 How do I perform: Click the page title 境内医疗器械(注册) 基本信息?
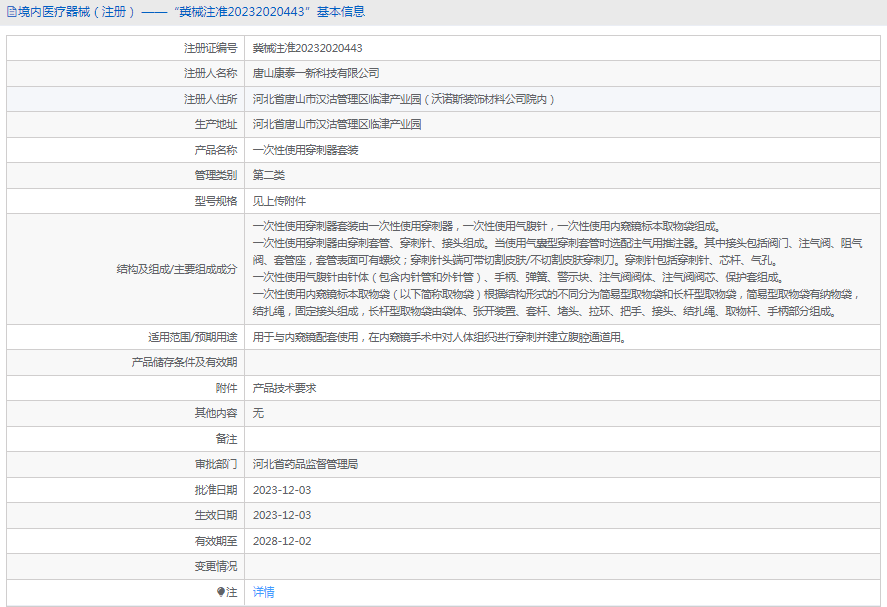point(191,12)
